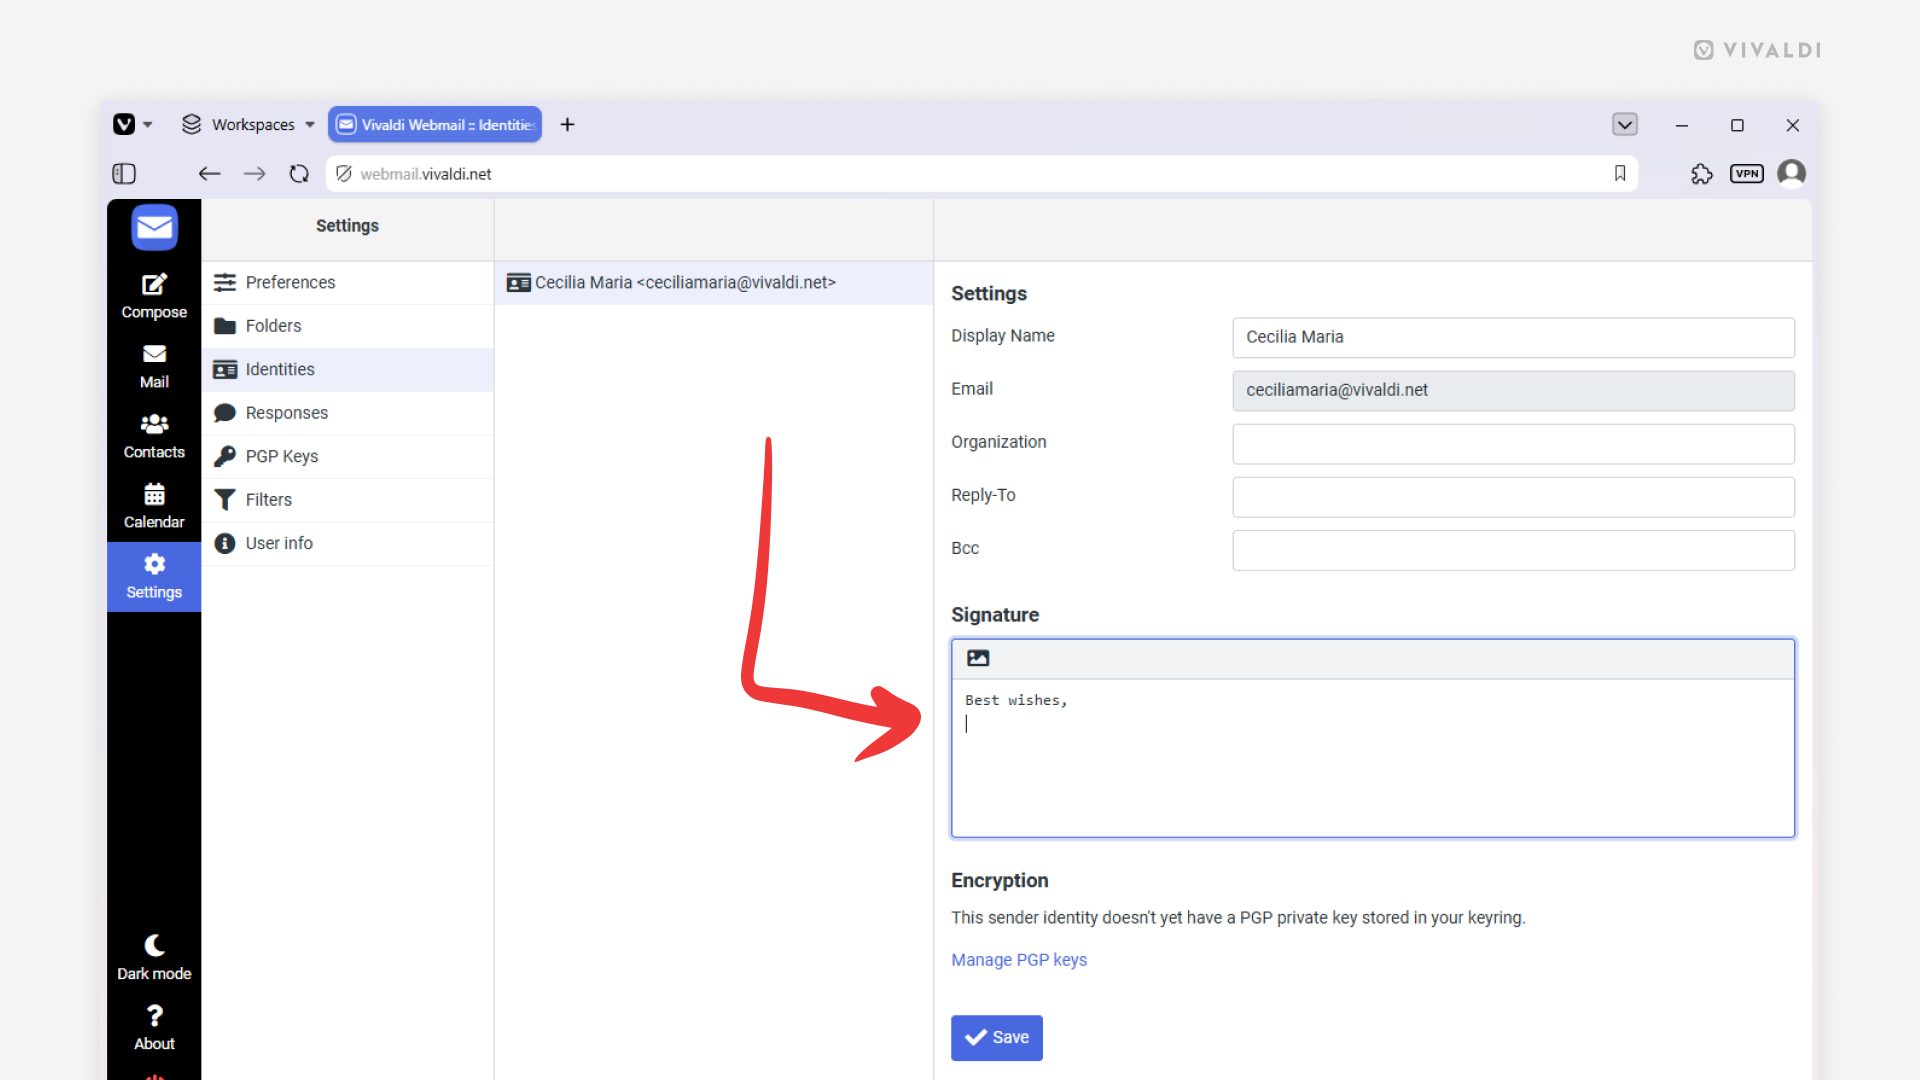The height and width of the screenshot is (1080, 1920).
Task: Open the Manage PGP keys link
Action: tap(1019, 960)
